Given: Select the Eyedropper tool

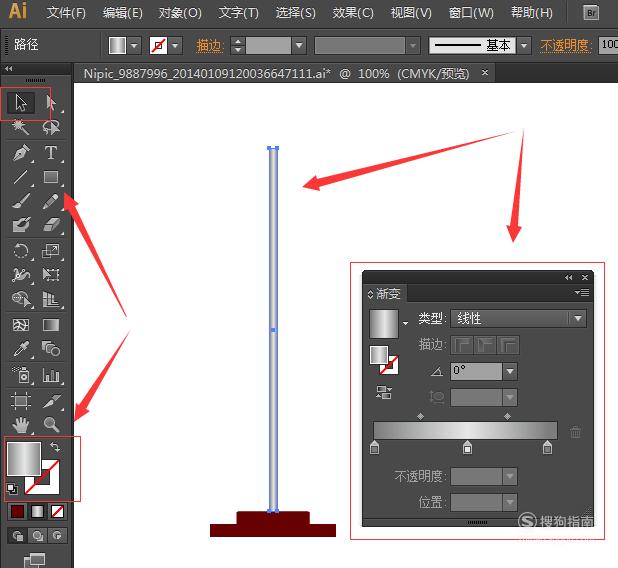Looking at the screenshot, I should 20,349.
